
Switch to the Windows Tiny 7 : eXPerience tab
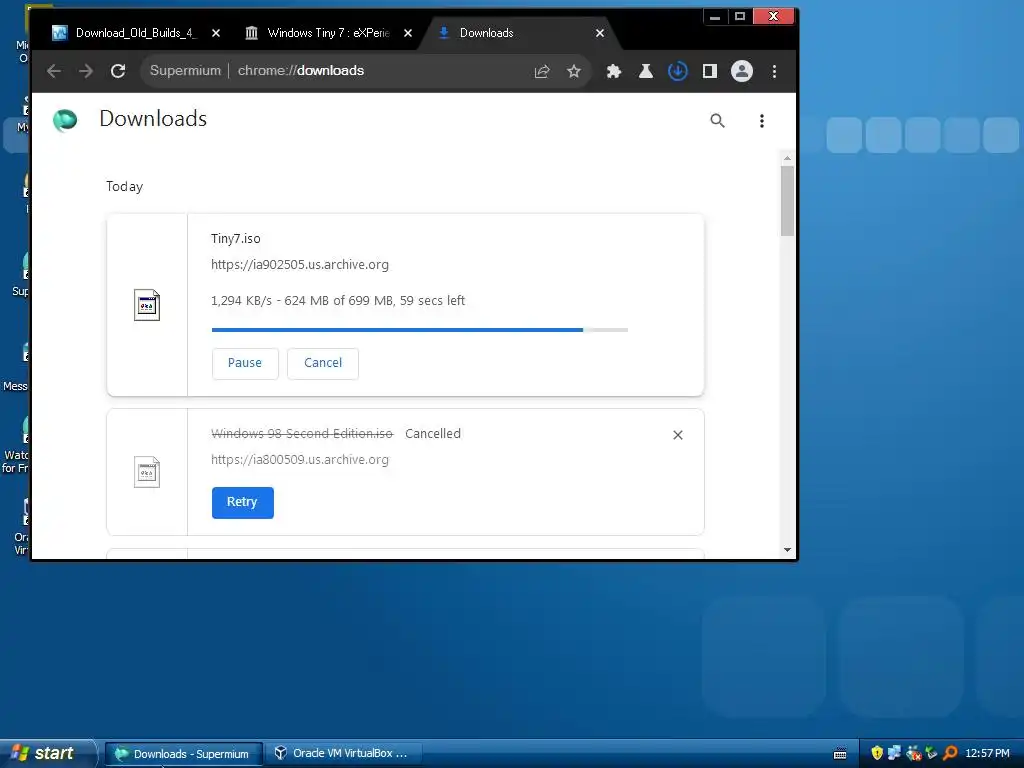pos(328,33)
